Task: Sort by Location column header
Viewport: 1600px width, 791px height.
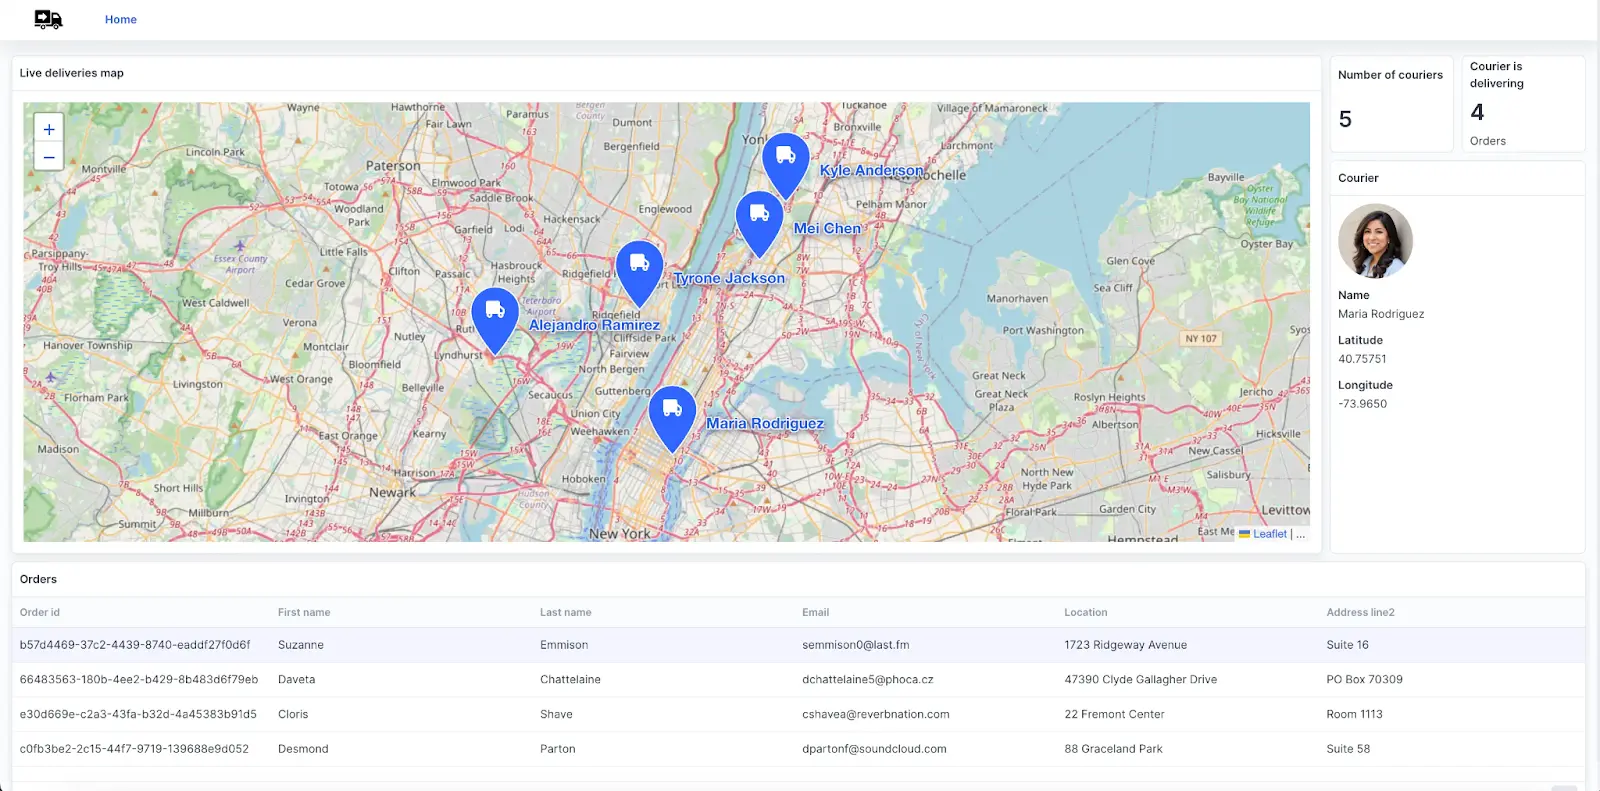Action: click(1086, 612)
